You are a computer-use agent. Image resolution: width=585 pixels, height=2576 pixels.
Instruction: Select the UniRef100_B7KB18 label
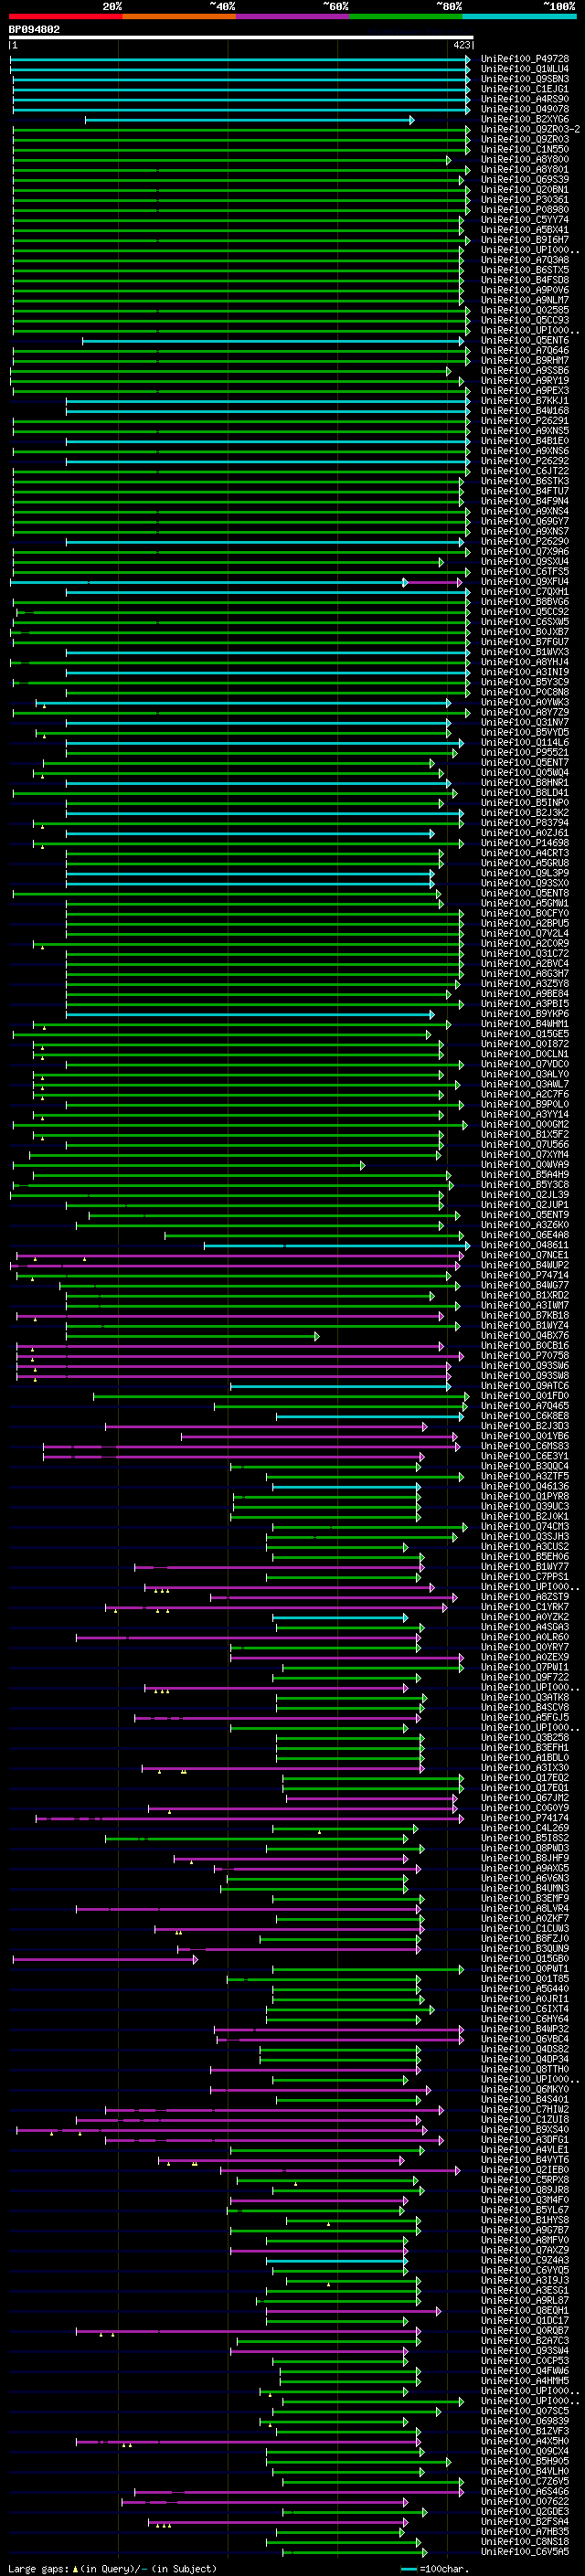(x=525, y=1315)
